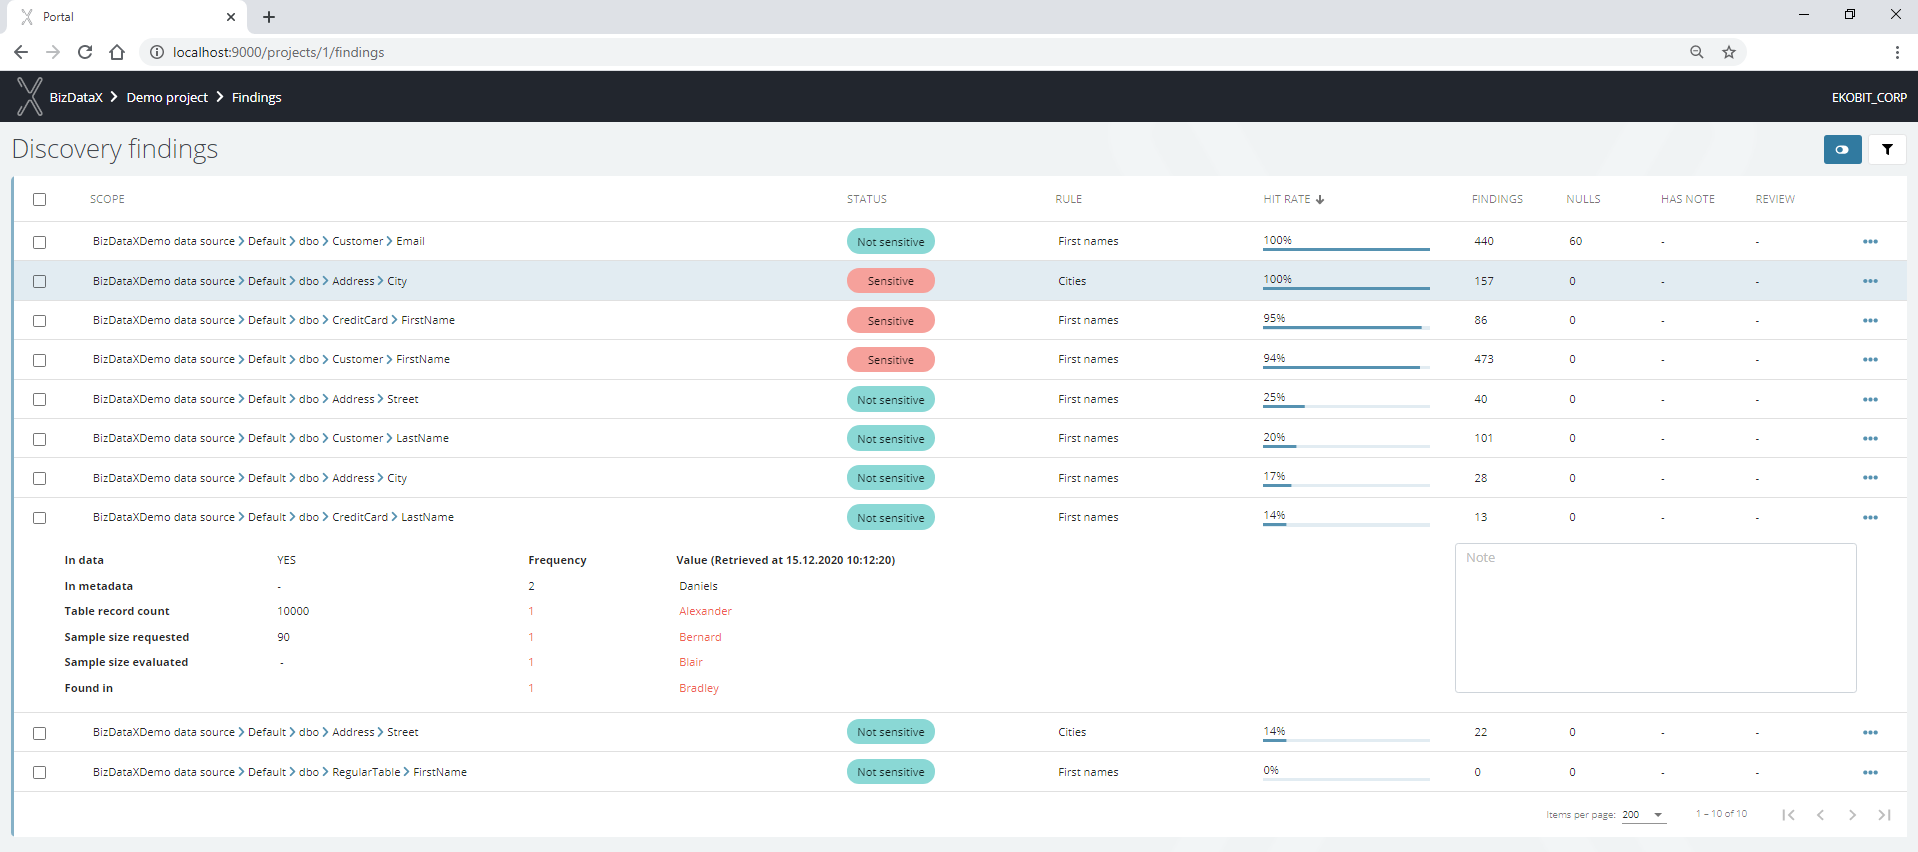Click Not sensitive badge for RegularTable FirstName
1918x852 pixels.
point(891,772)
